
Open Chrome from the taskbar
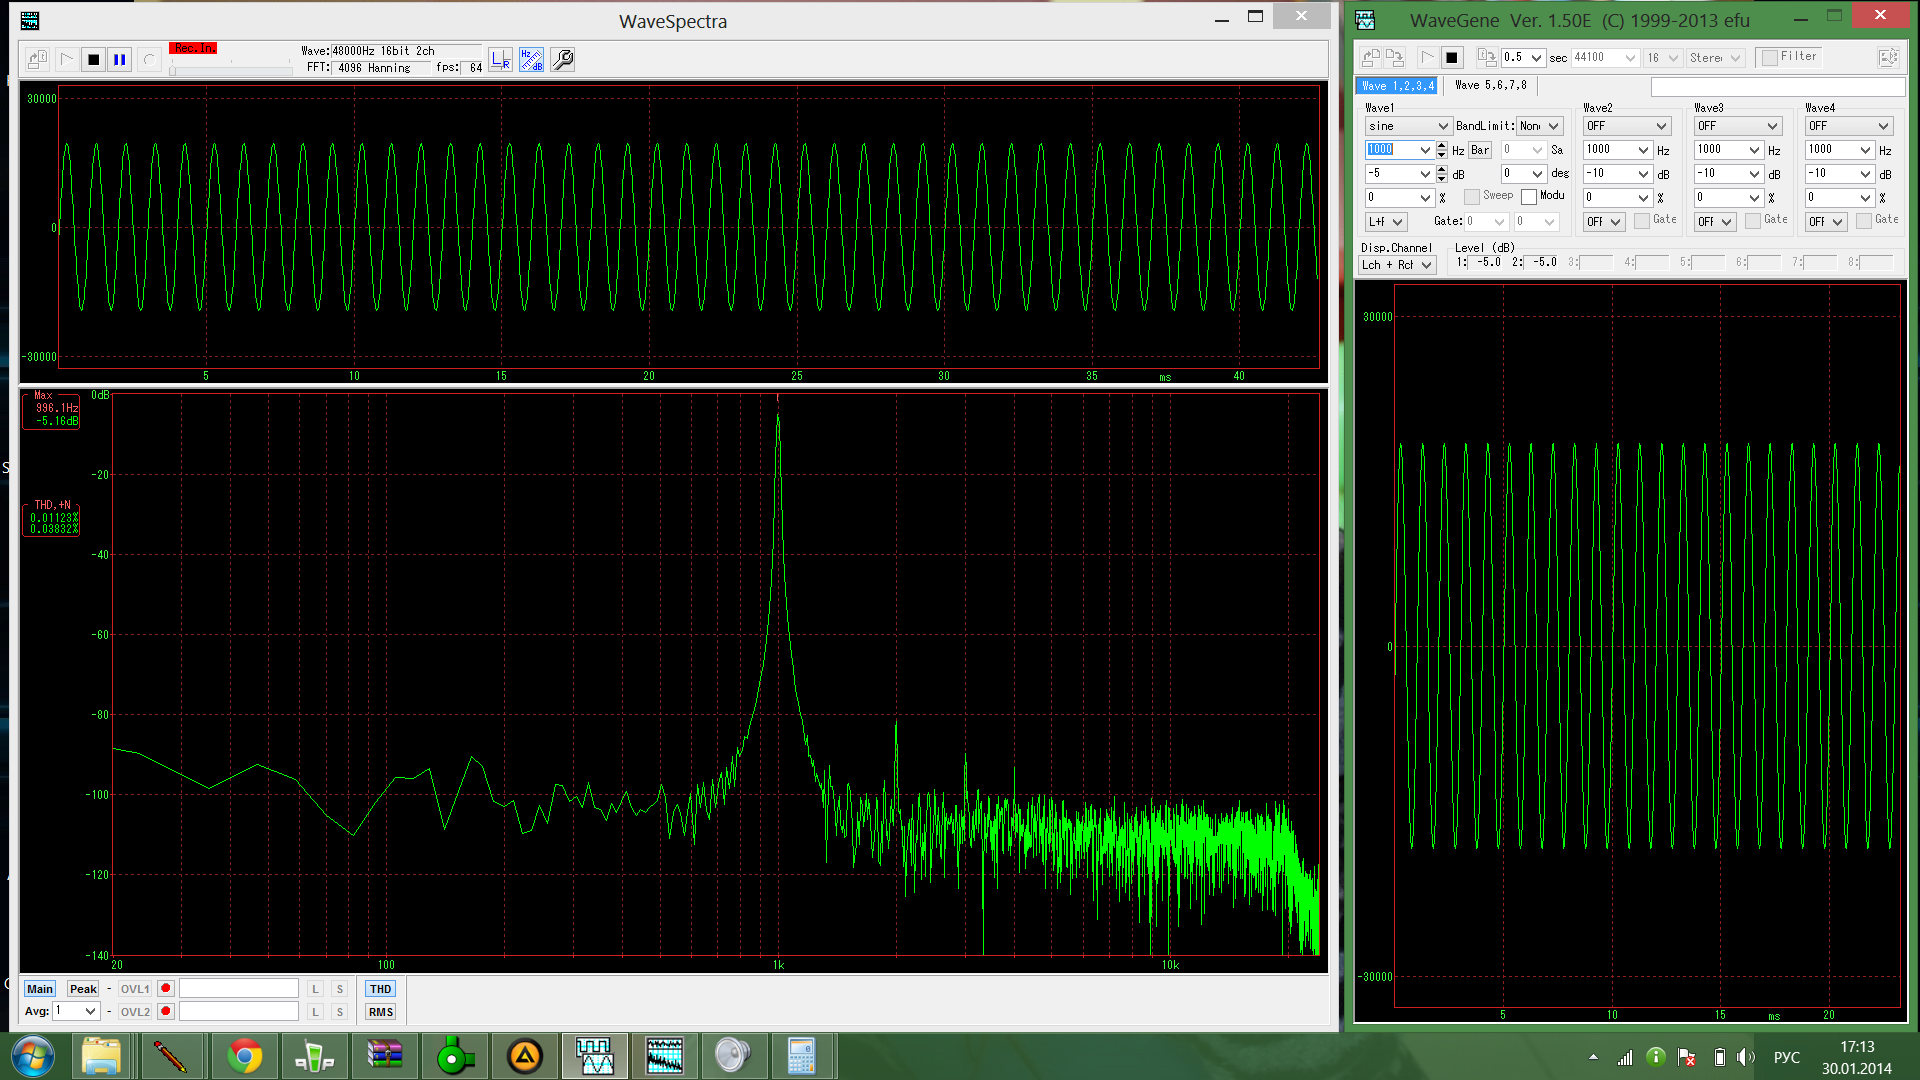(x=244, y=1056)
